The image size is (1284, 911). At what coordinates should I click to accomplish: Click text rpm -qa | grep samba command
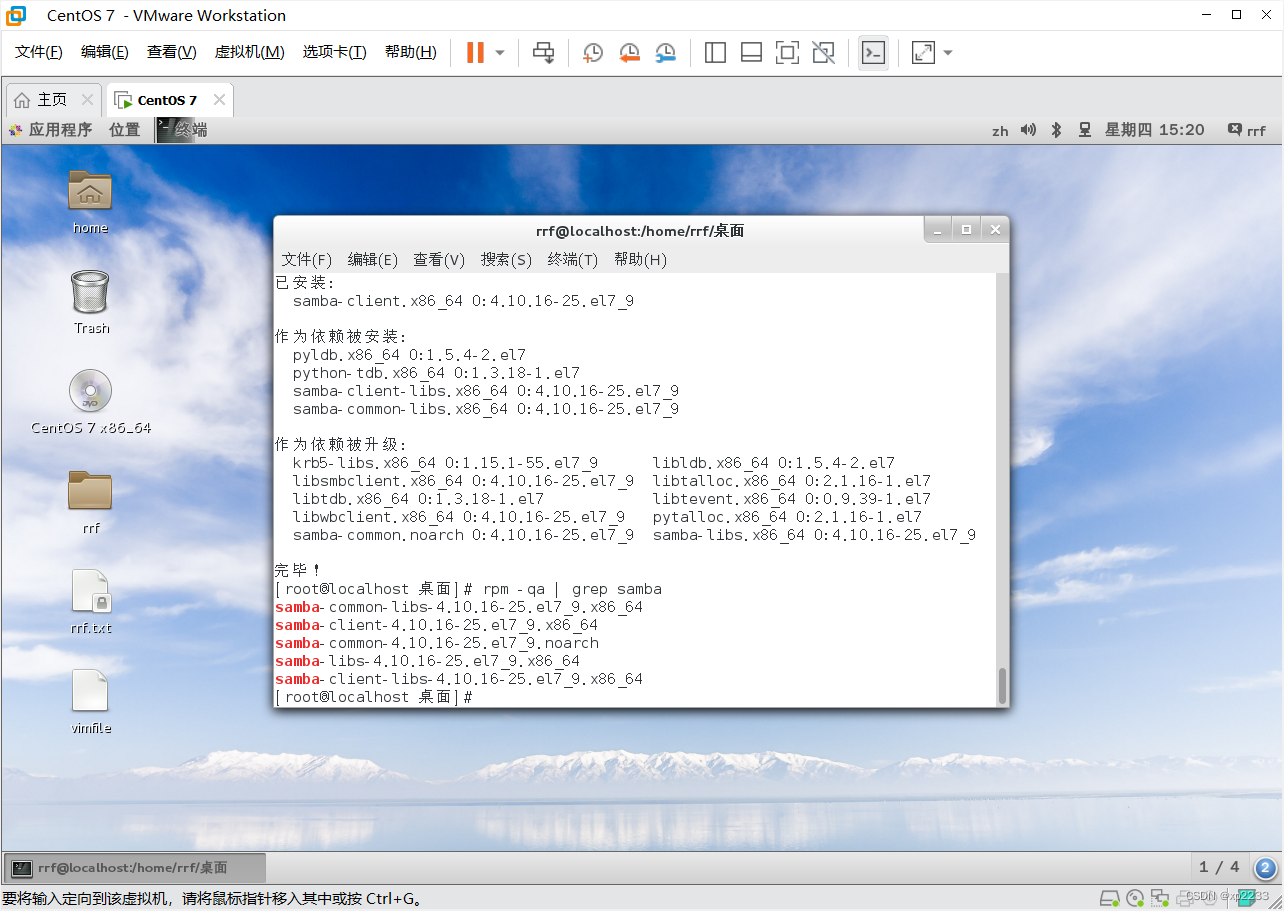(x=572, y=589)
